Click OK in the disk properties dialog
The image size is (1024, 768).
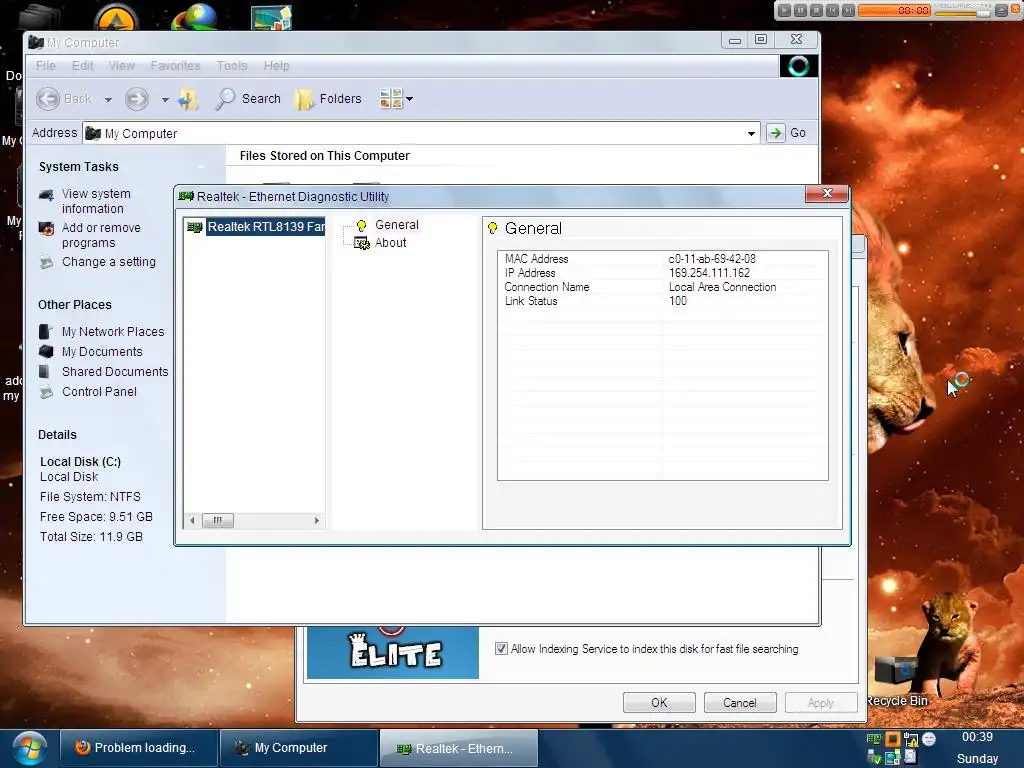coord(659,703)
